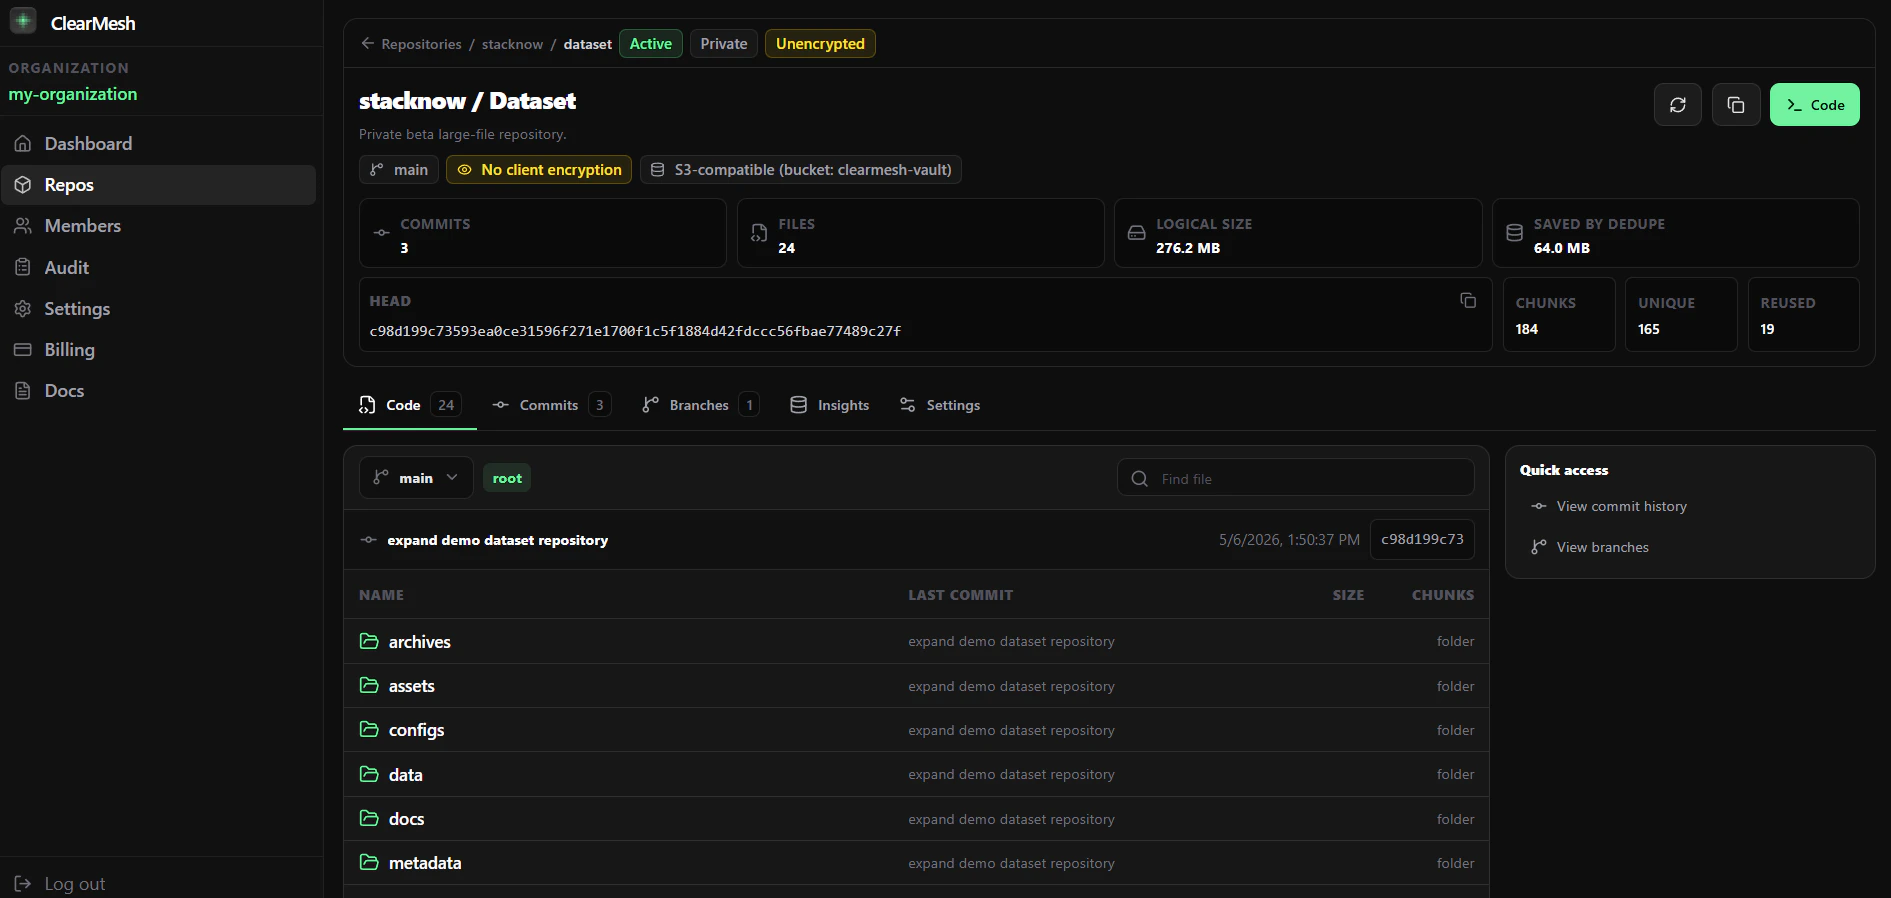1891x898 pixels.
Task: Click the Chunks 184 card
Action: click(1559, 315)
